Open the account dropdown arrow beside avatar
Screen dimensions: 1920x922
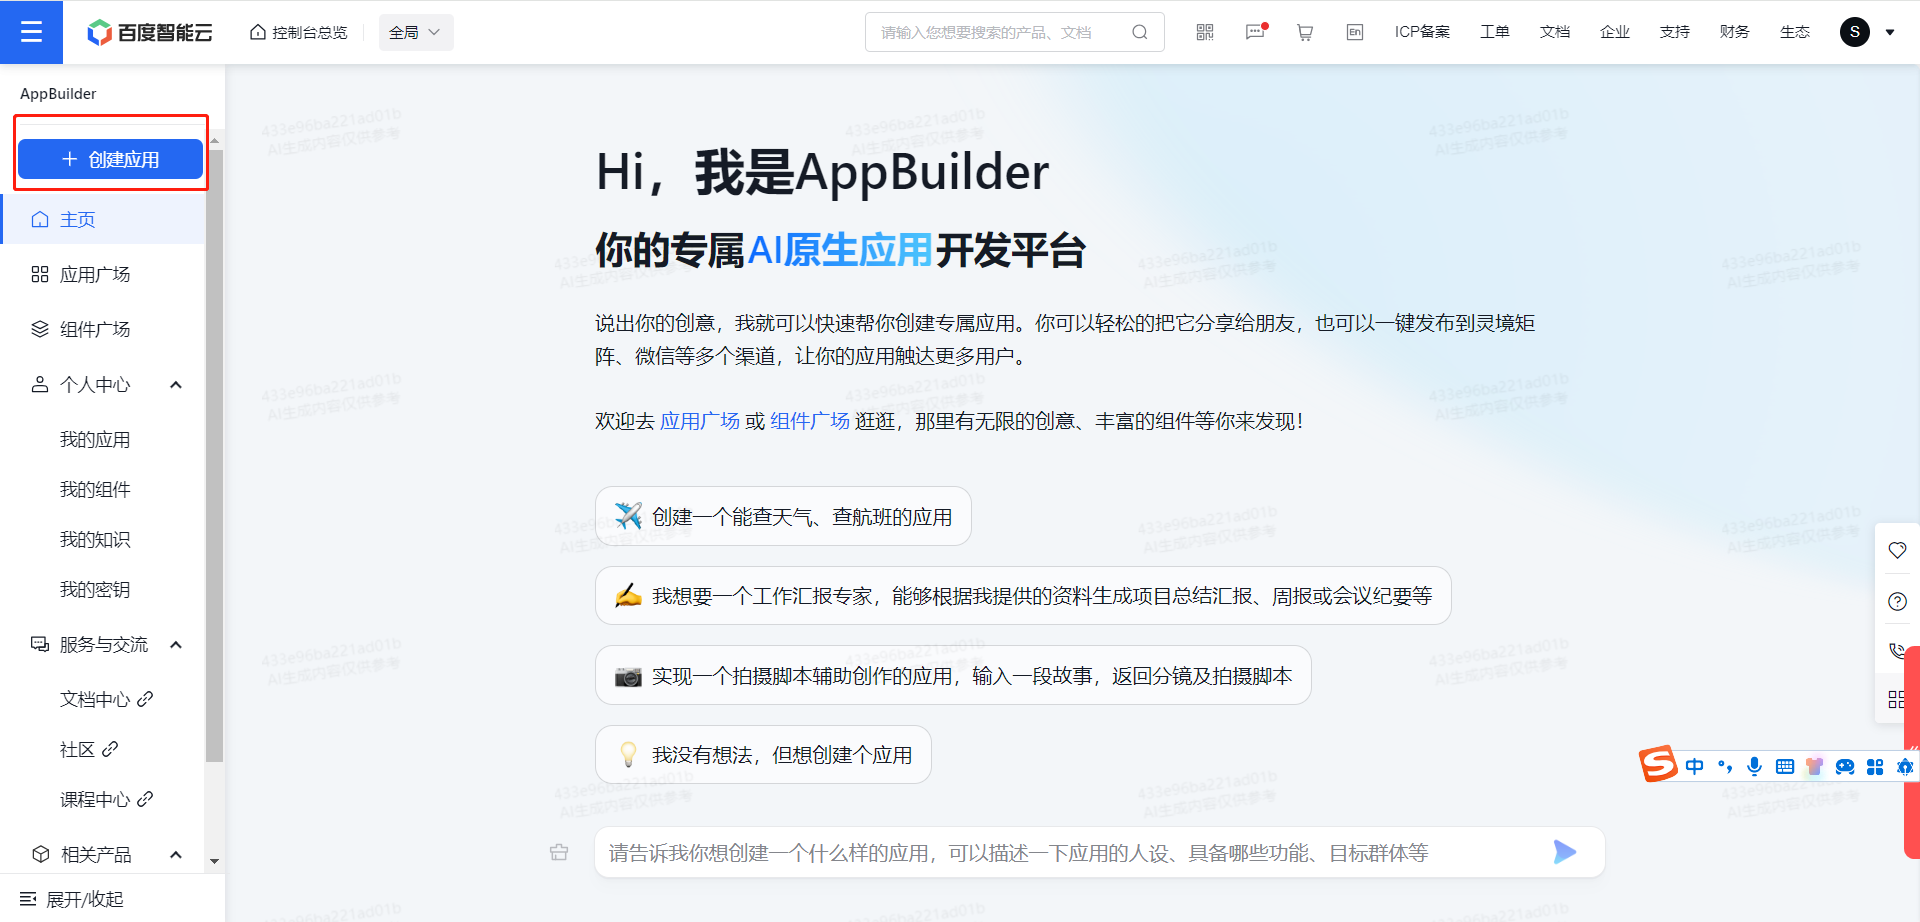point(1890,32)
